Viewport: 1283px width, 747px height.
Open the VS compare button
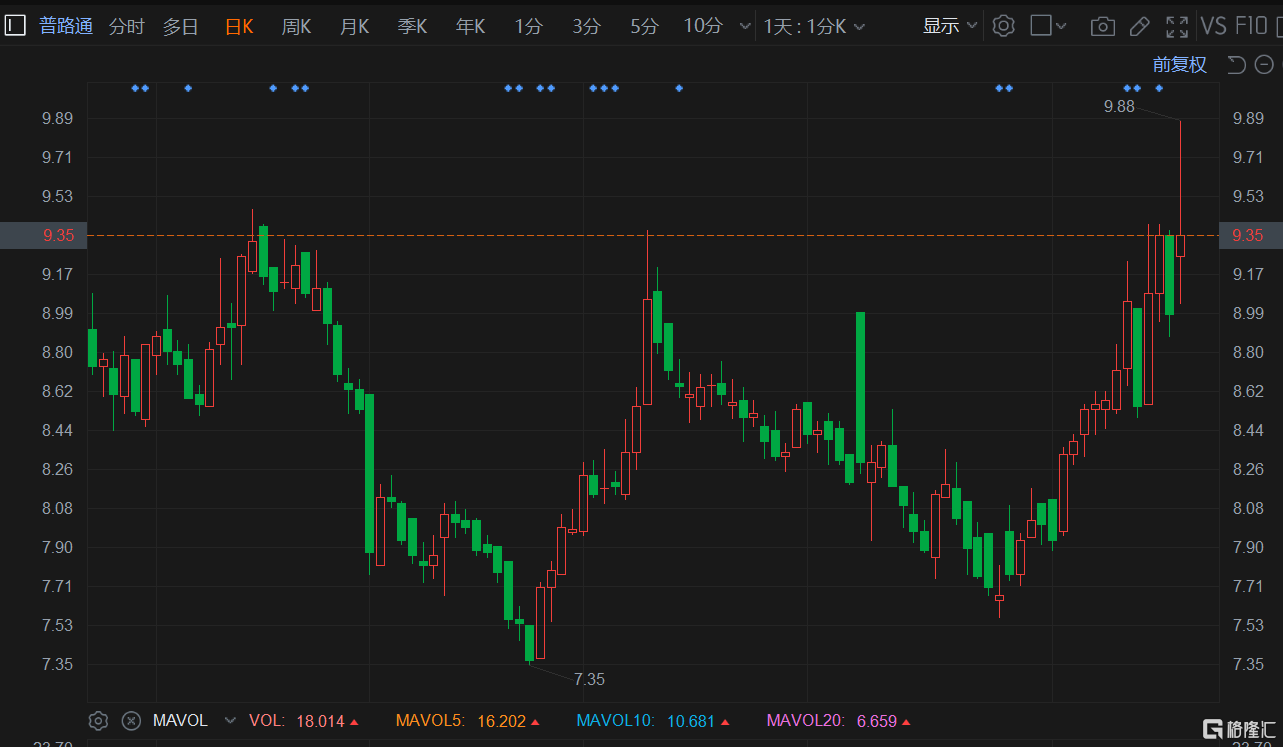pyautogui.click(x=1213, y=26)
